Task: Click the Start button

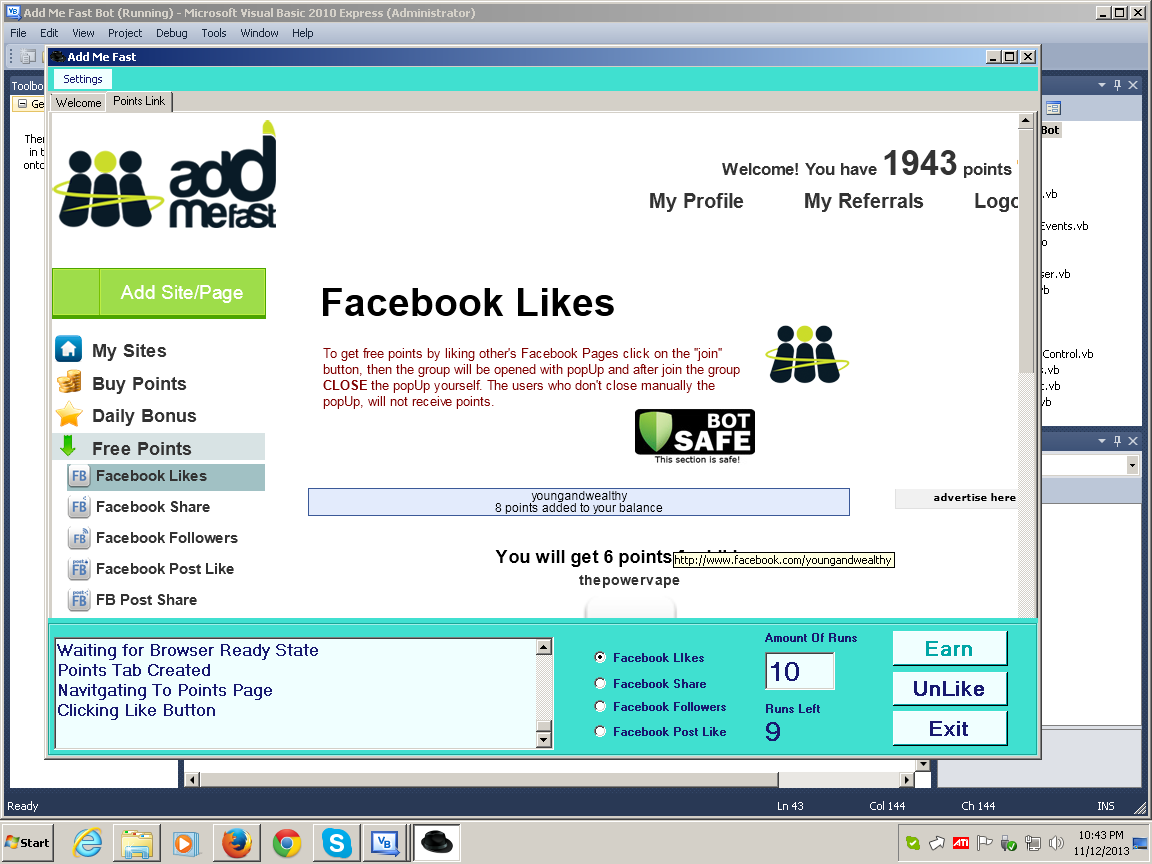Action: click(27, 843)
